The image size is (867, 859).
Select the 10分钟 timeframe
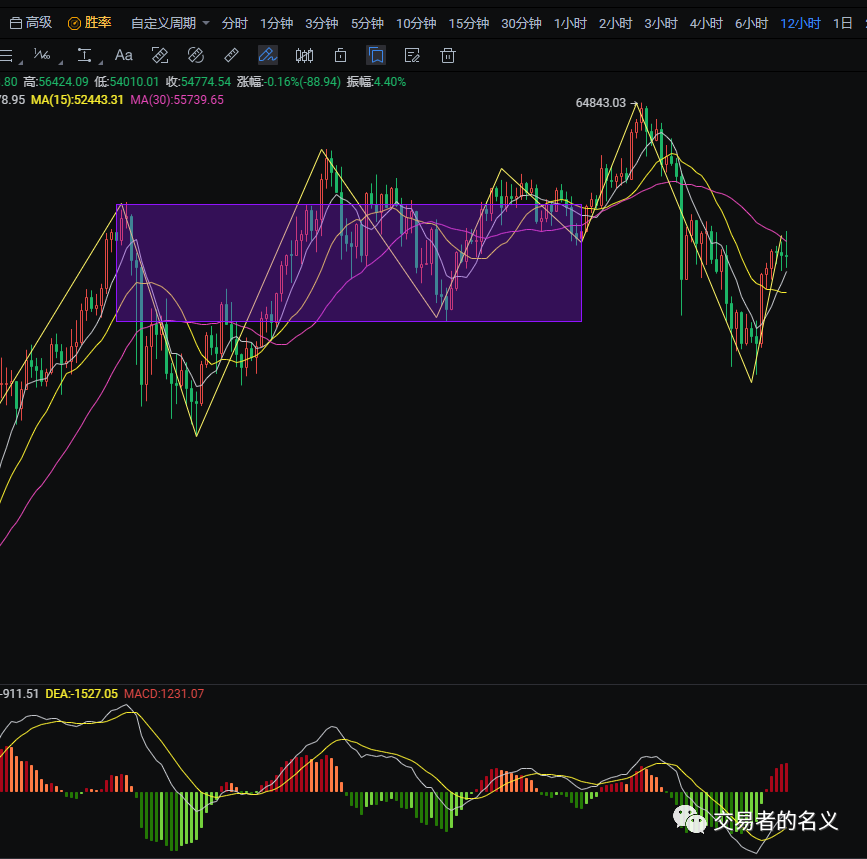tap(416, 23)
